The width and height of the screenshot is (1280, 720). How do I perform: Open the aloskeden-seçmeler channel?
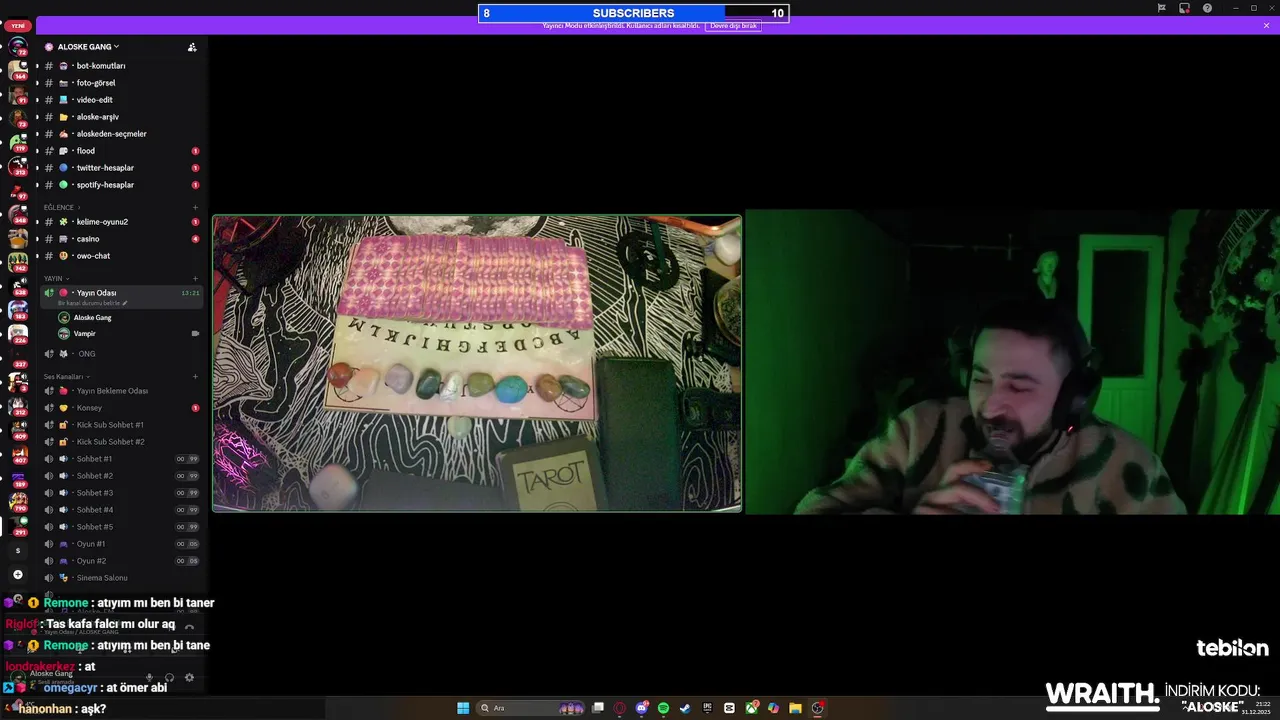(x=120, y=134)
